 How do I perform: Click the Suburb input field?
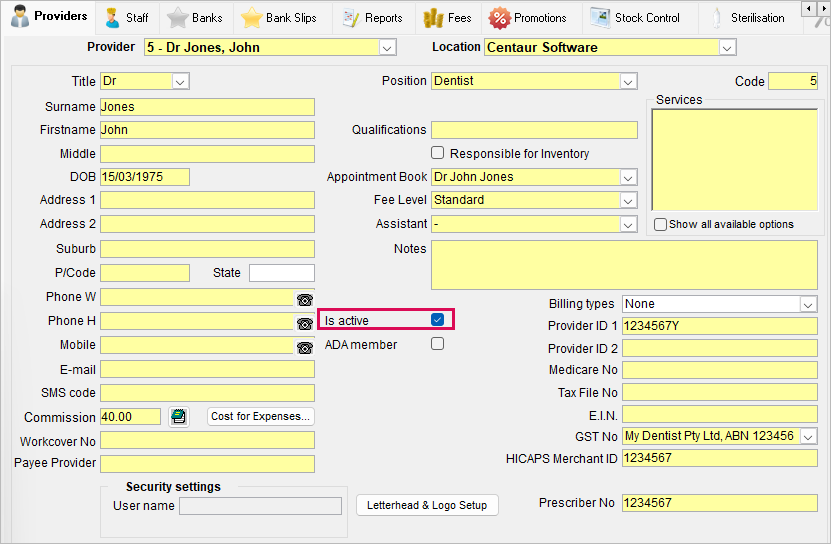point(207,249)
